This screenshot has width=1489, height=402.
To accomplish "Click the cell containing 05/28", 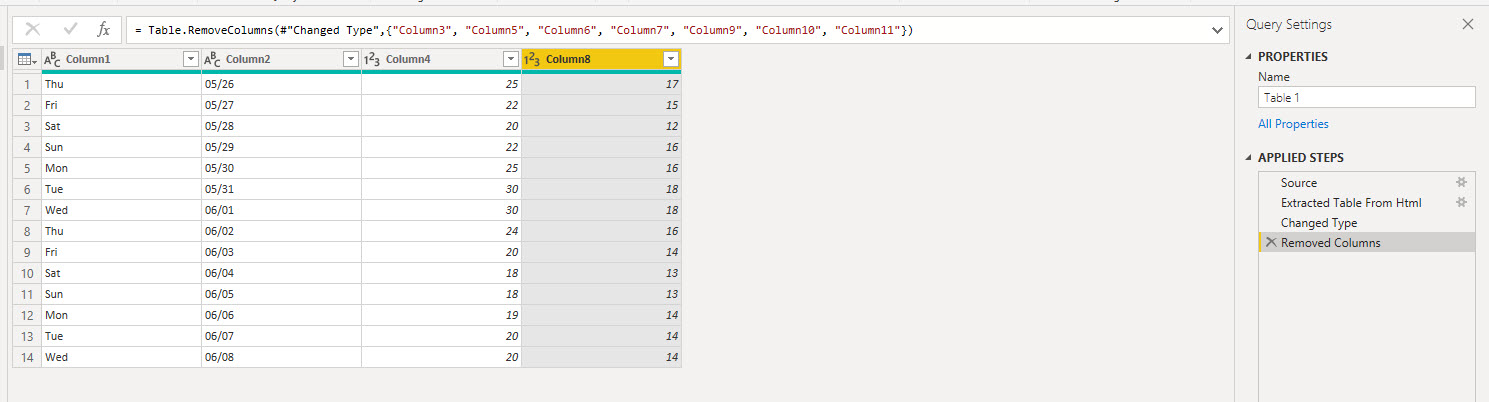I will 281,126.
